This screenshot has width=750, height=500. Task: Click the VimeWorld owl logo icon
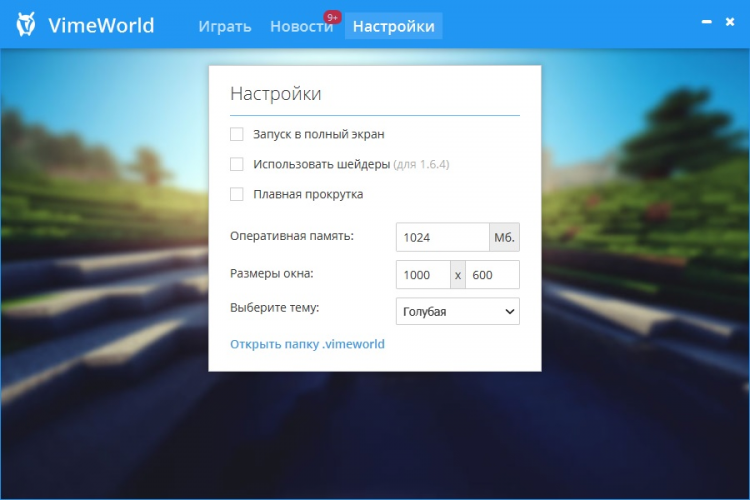25,24
